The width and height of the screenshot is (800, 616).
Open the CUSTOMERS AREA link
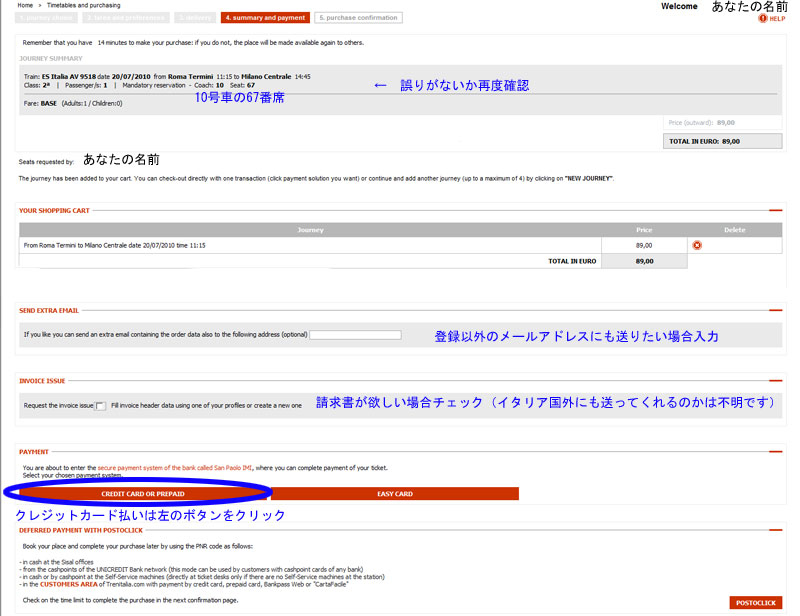point(68,584)
